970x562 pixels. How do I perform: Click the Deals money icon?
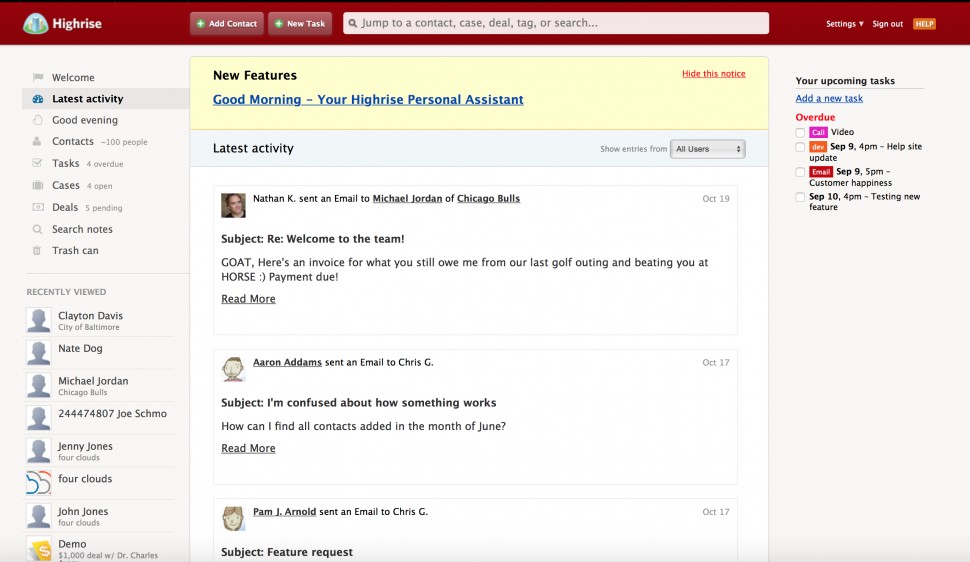(x=38, y=207)
